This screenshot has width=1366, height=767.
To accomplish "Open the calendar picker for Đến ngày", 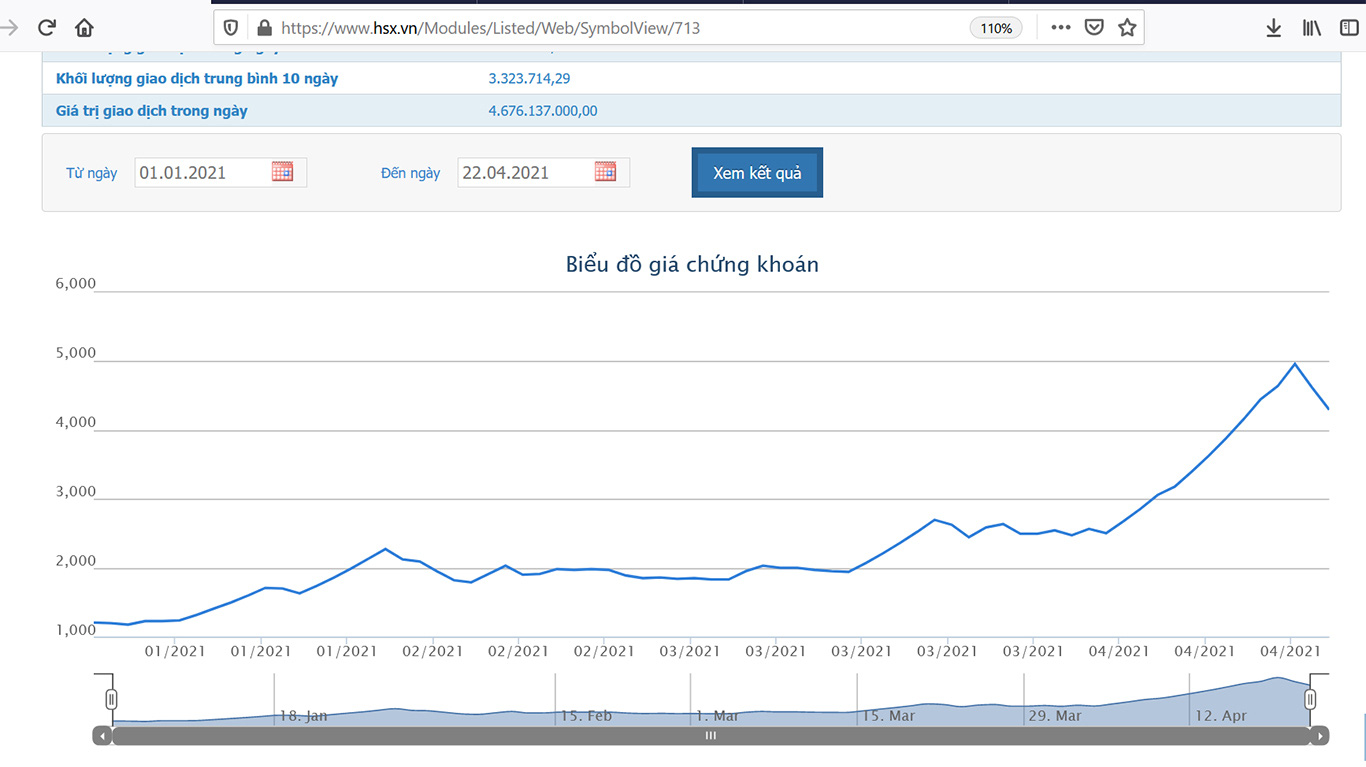I will point(605,172).
